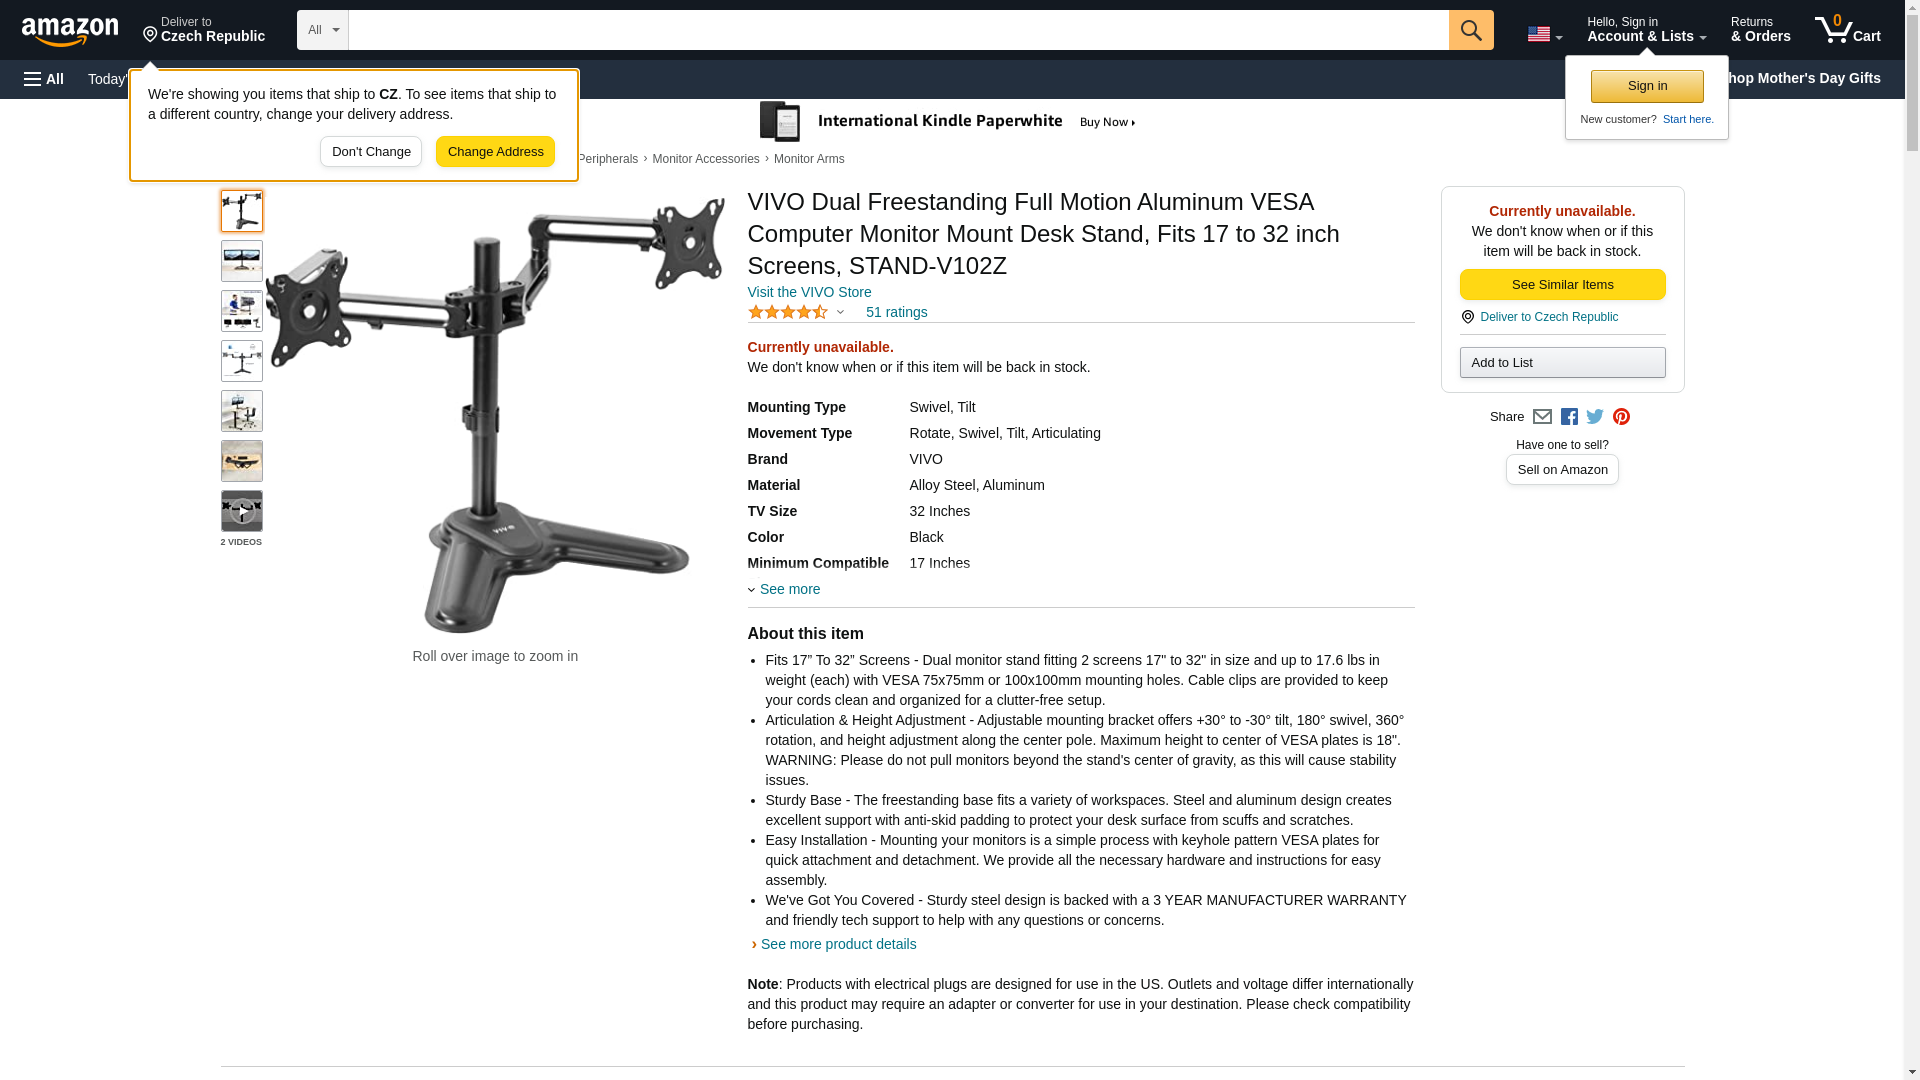Visit the VIVO Store link
1920x1080 pixels.
point(809,292)
